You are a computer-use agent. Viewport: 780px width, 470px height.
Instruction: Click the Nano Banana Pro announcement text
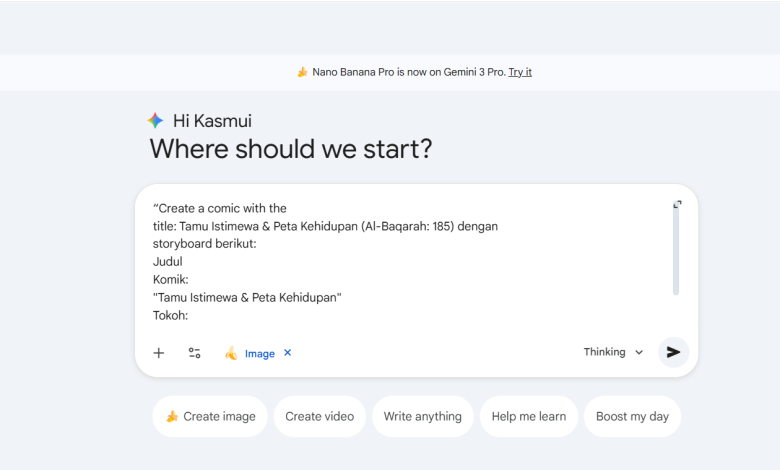click(x=408, y=72)
